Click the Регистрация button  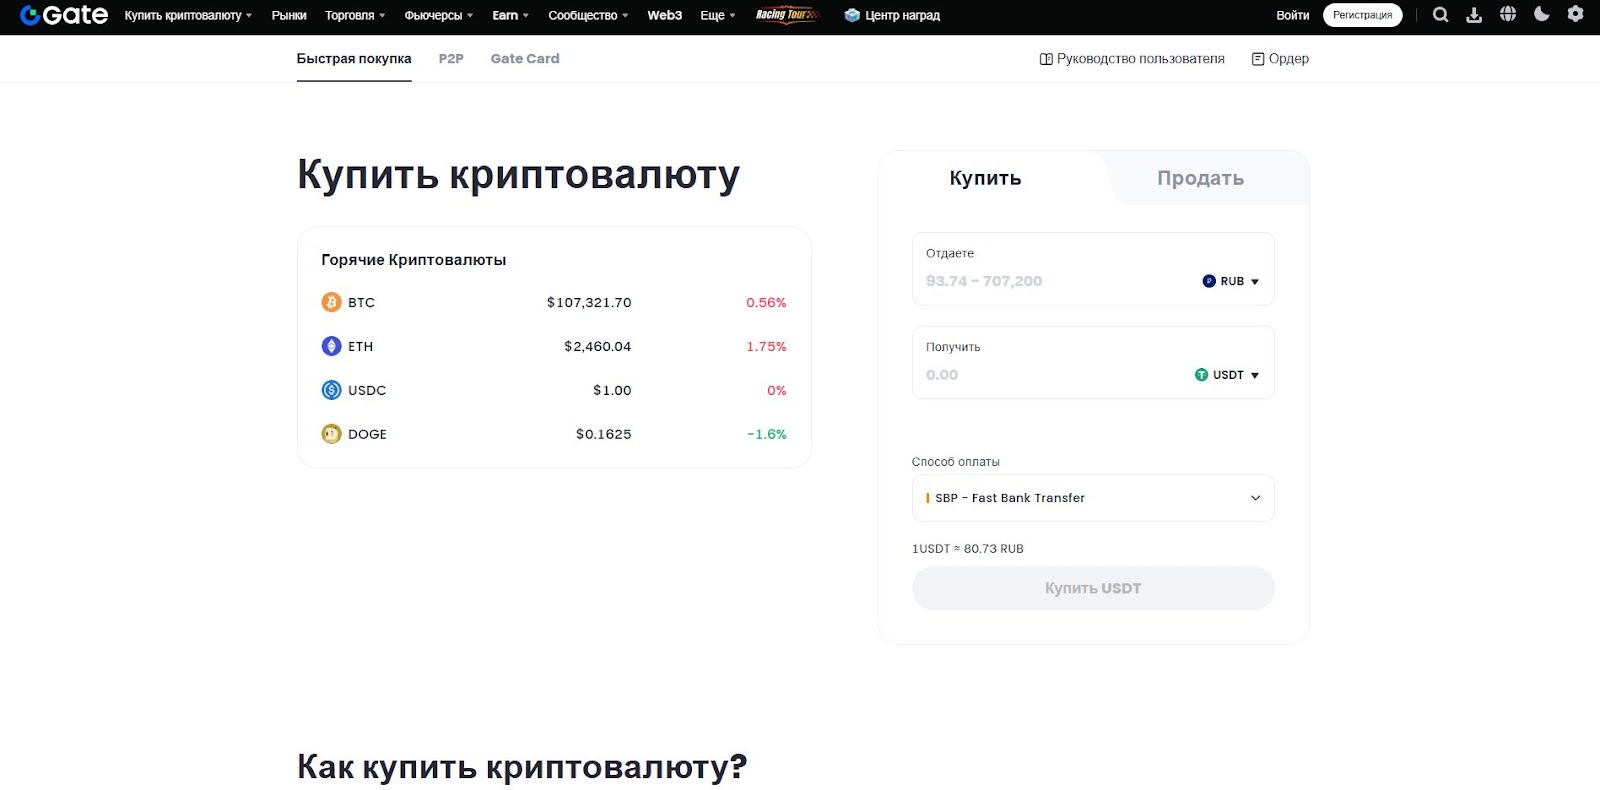point(1362,15)
